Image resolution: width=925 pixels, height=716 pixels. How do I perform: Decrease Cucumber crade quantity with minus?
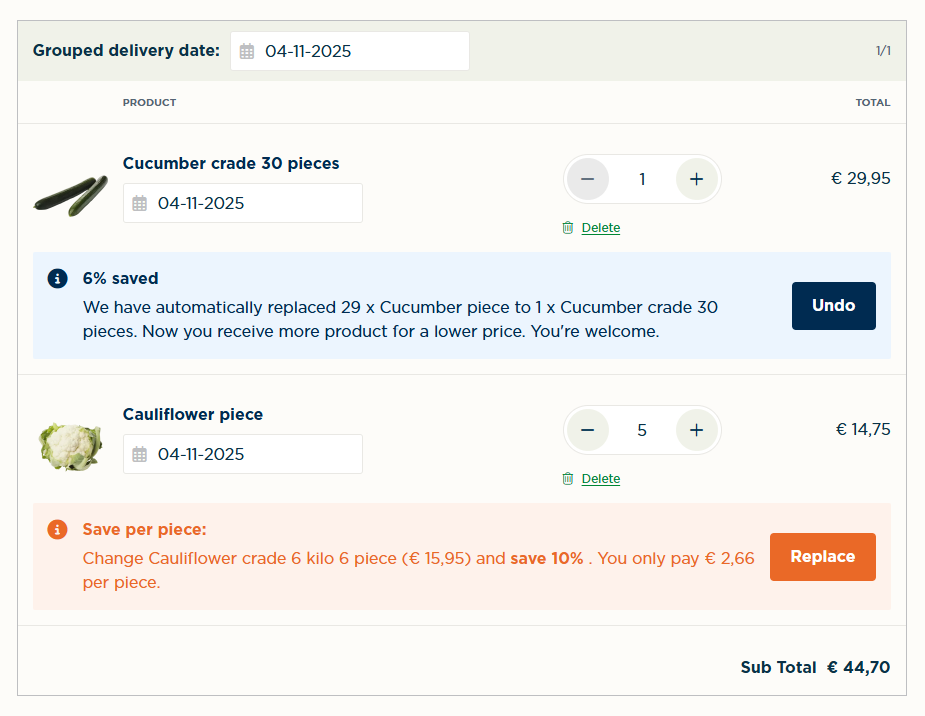[x=588, y=179]
